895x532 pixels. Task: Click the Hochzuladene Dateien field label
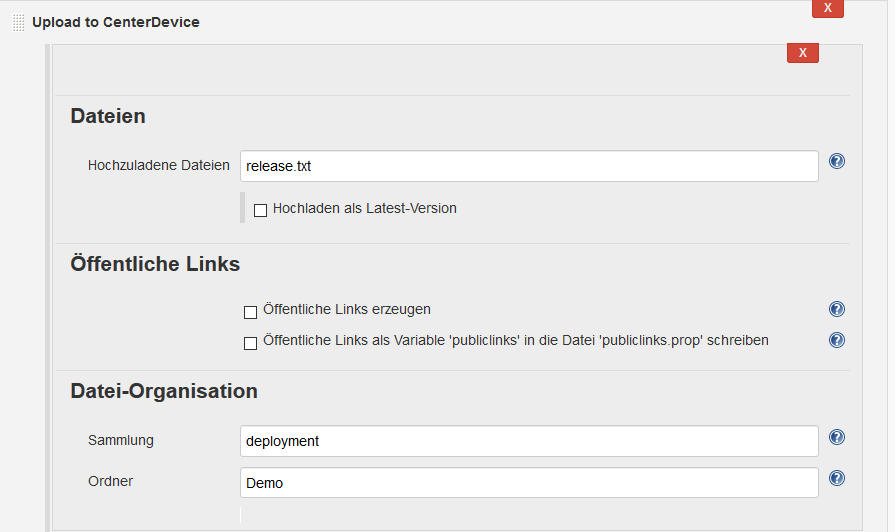pos(159,166)
